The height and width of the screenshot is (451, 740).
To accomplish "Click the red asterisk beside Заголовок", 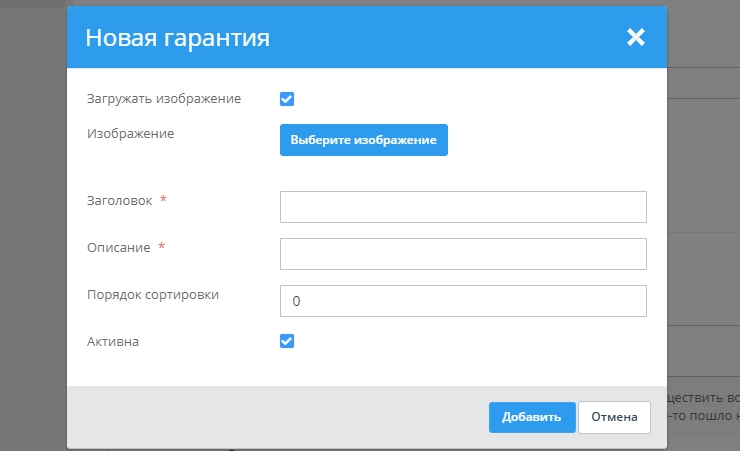I will (163, 200).
